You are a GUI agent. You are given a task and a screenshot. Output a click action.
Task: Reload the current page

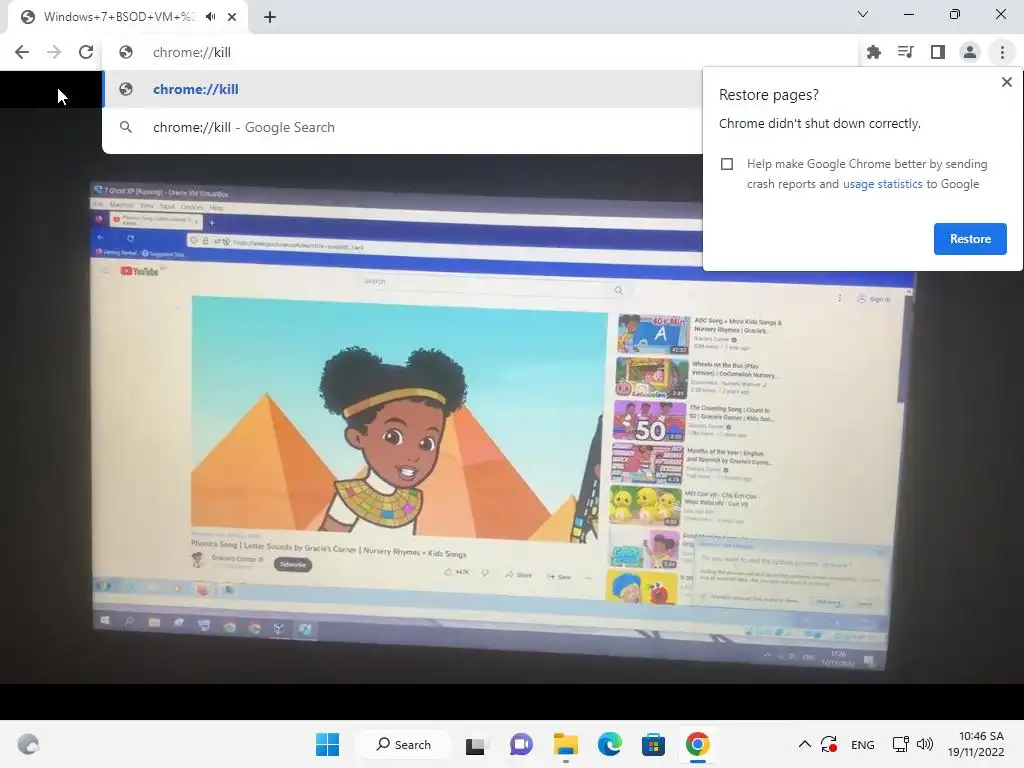pos(86,52)
